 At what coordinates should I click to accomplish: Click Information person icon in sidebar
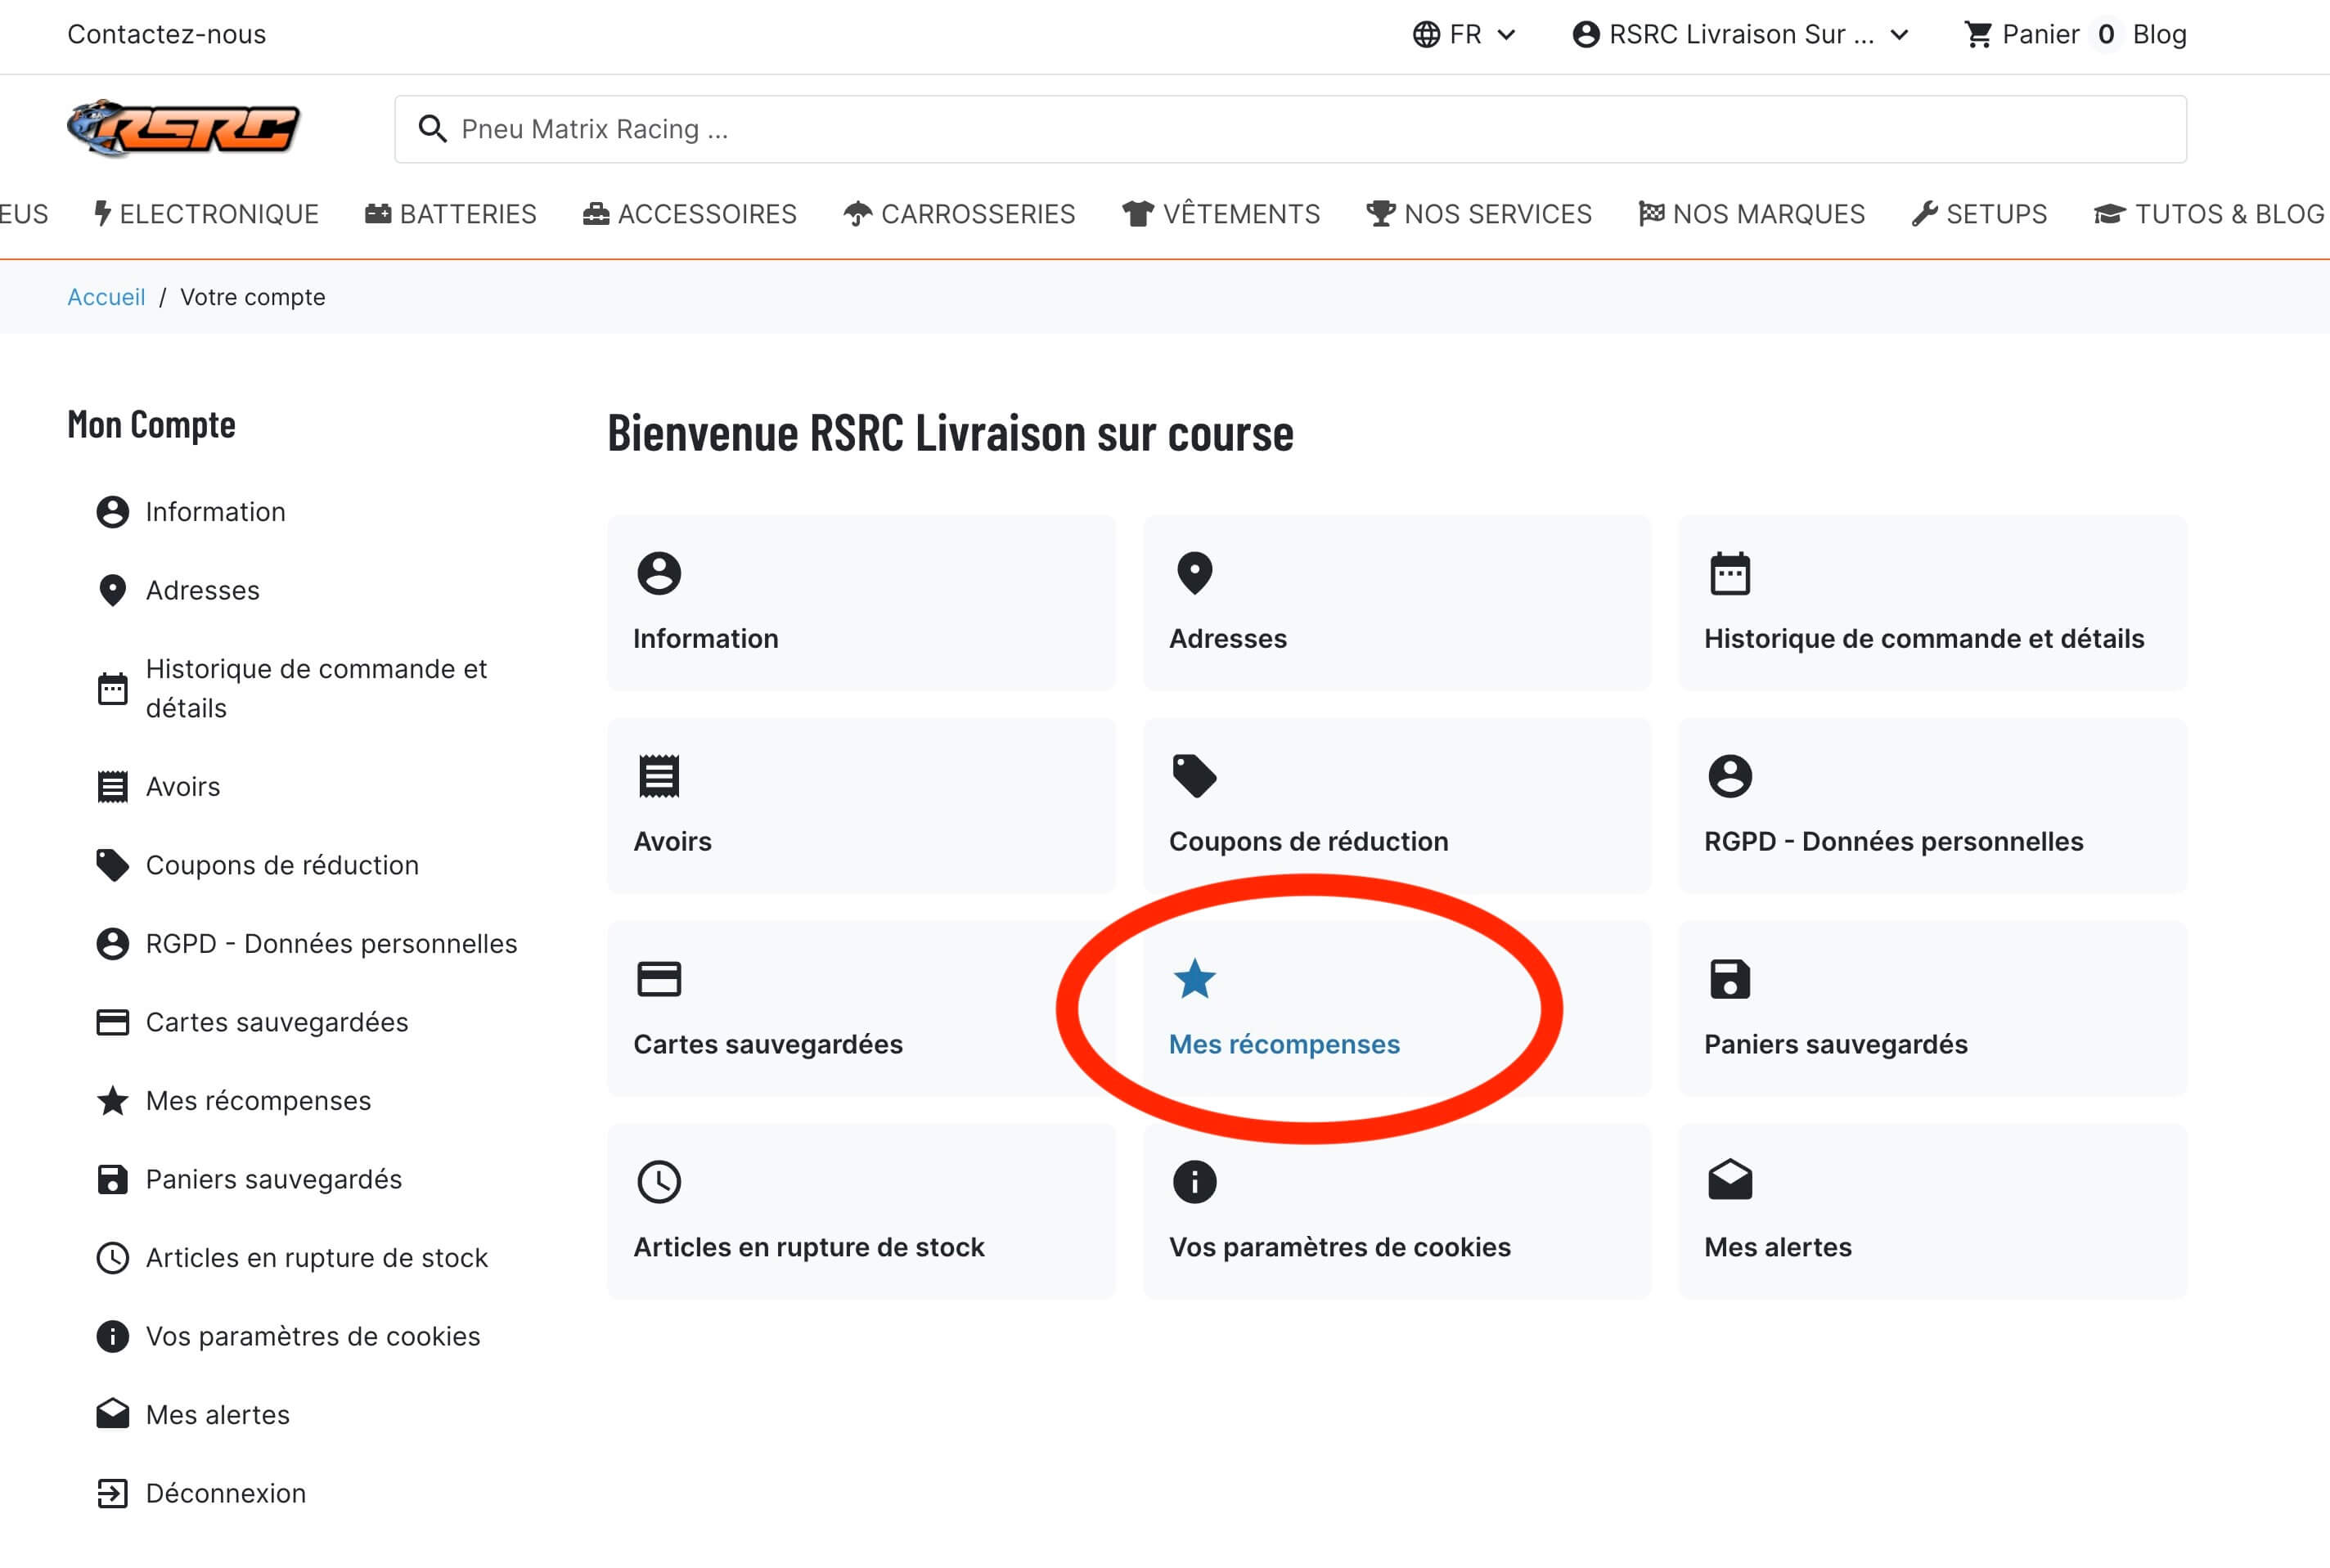[113, 512]
